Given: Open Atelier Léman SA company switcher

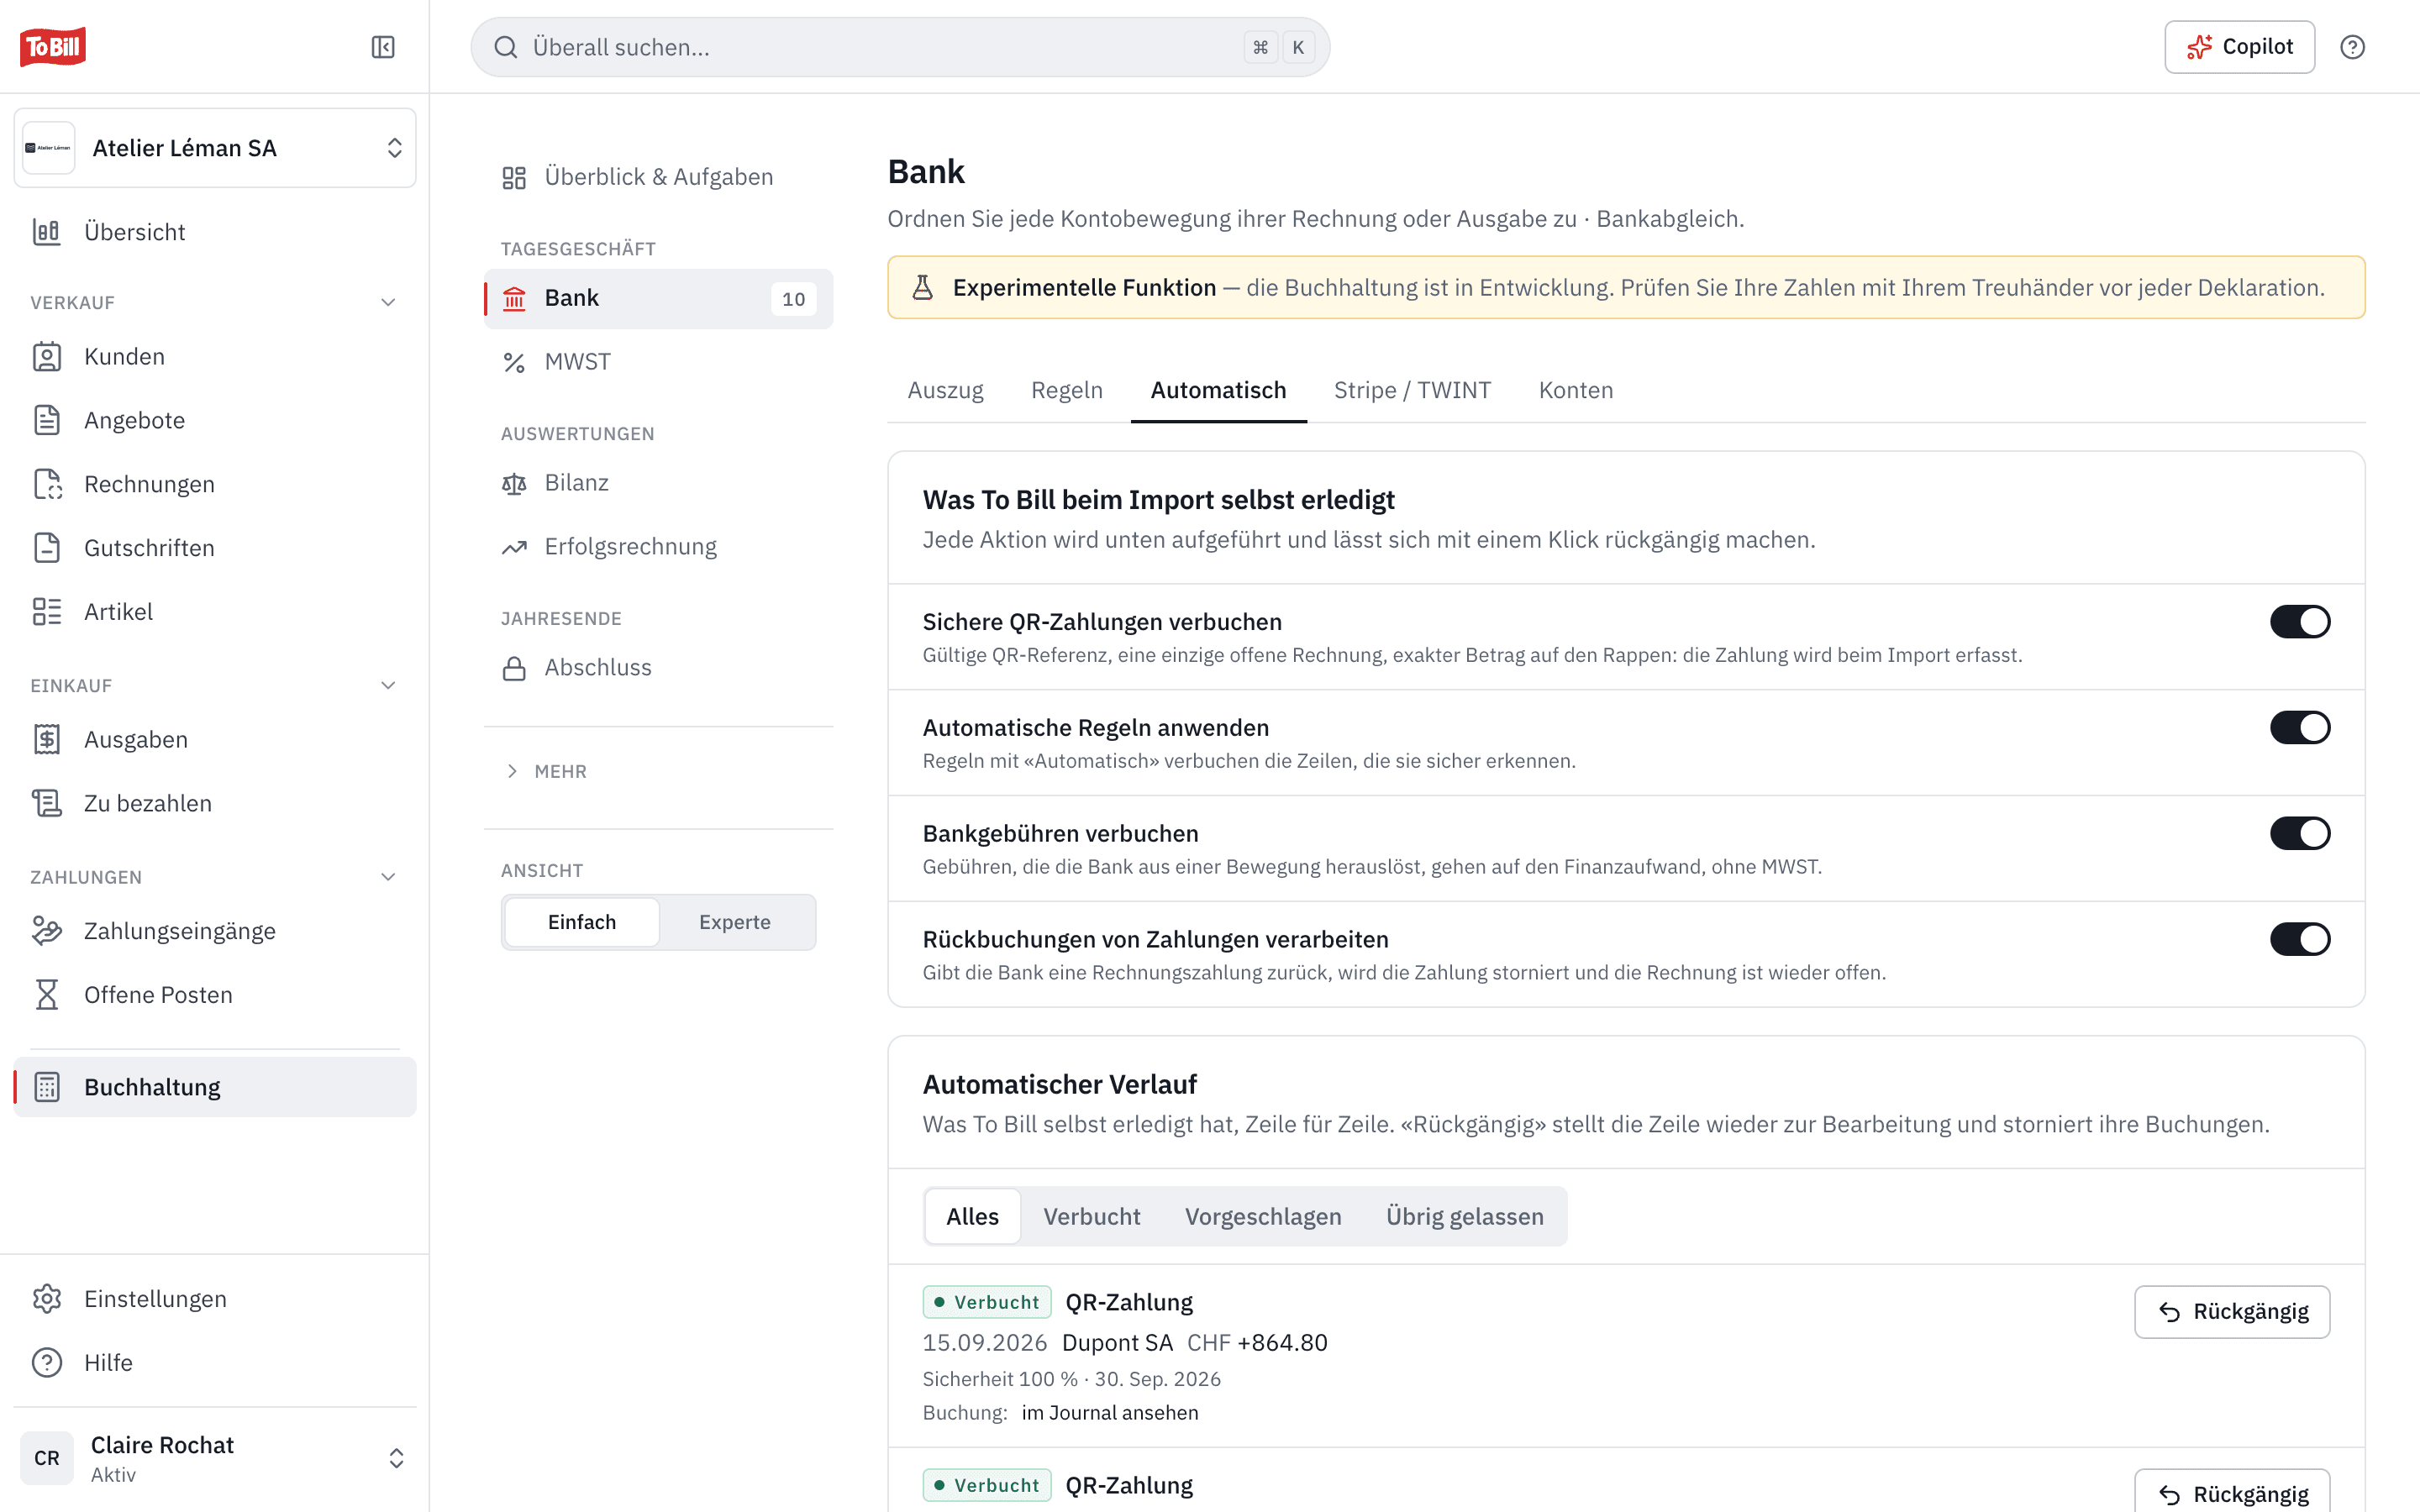Looking at the screenshot, I should 215,148.
